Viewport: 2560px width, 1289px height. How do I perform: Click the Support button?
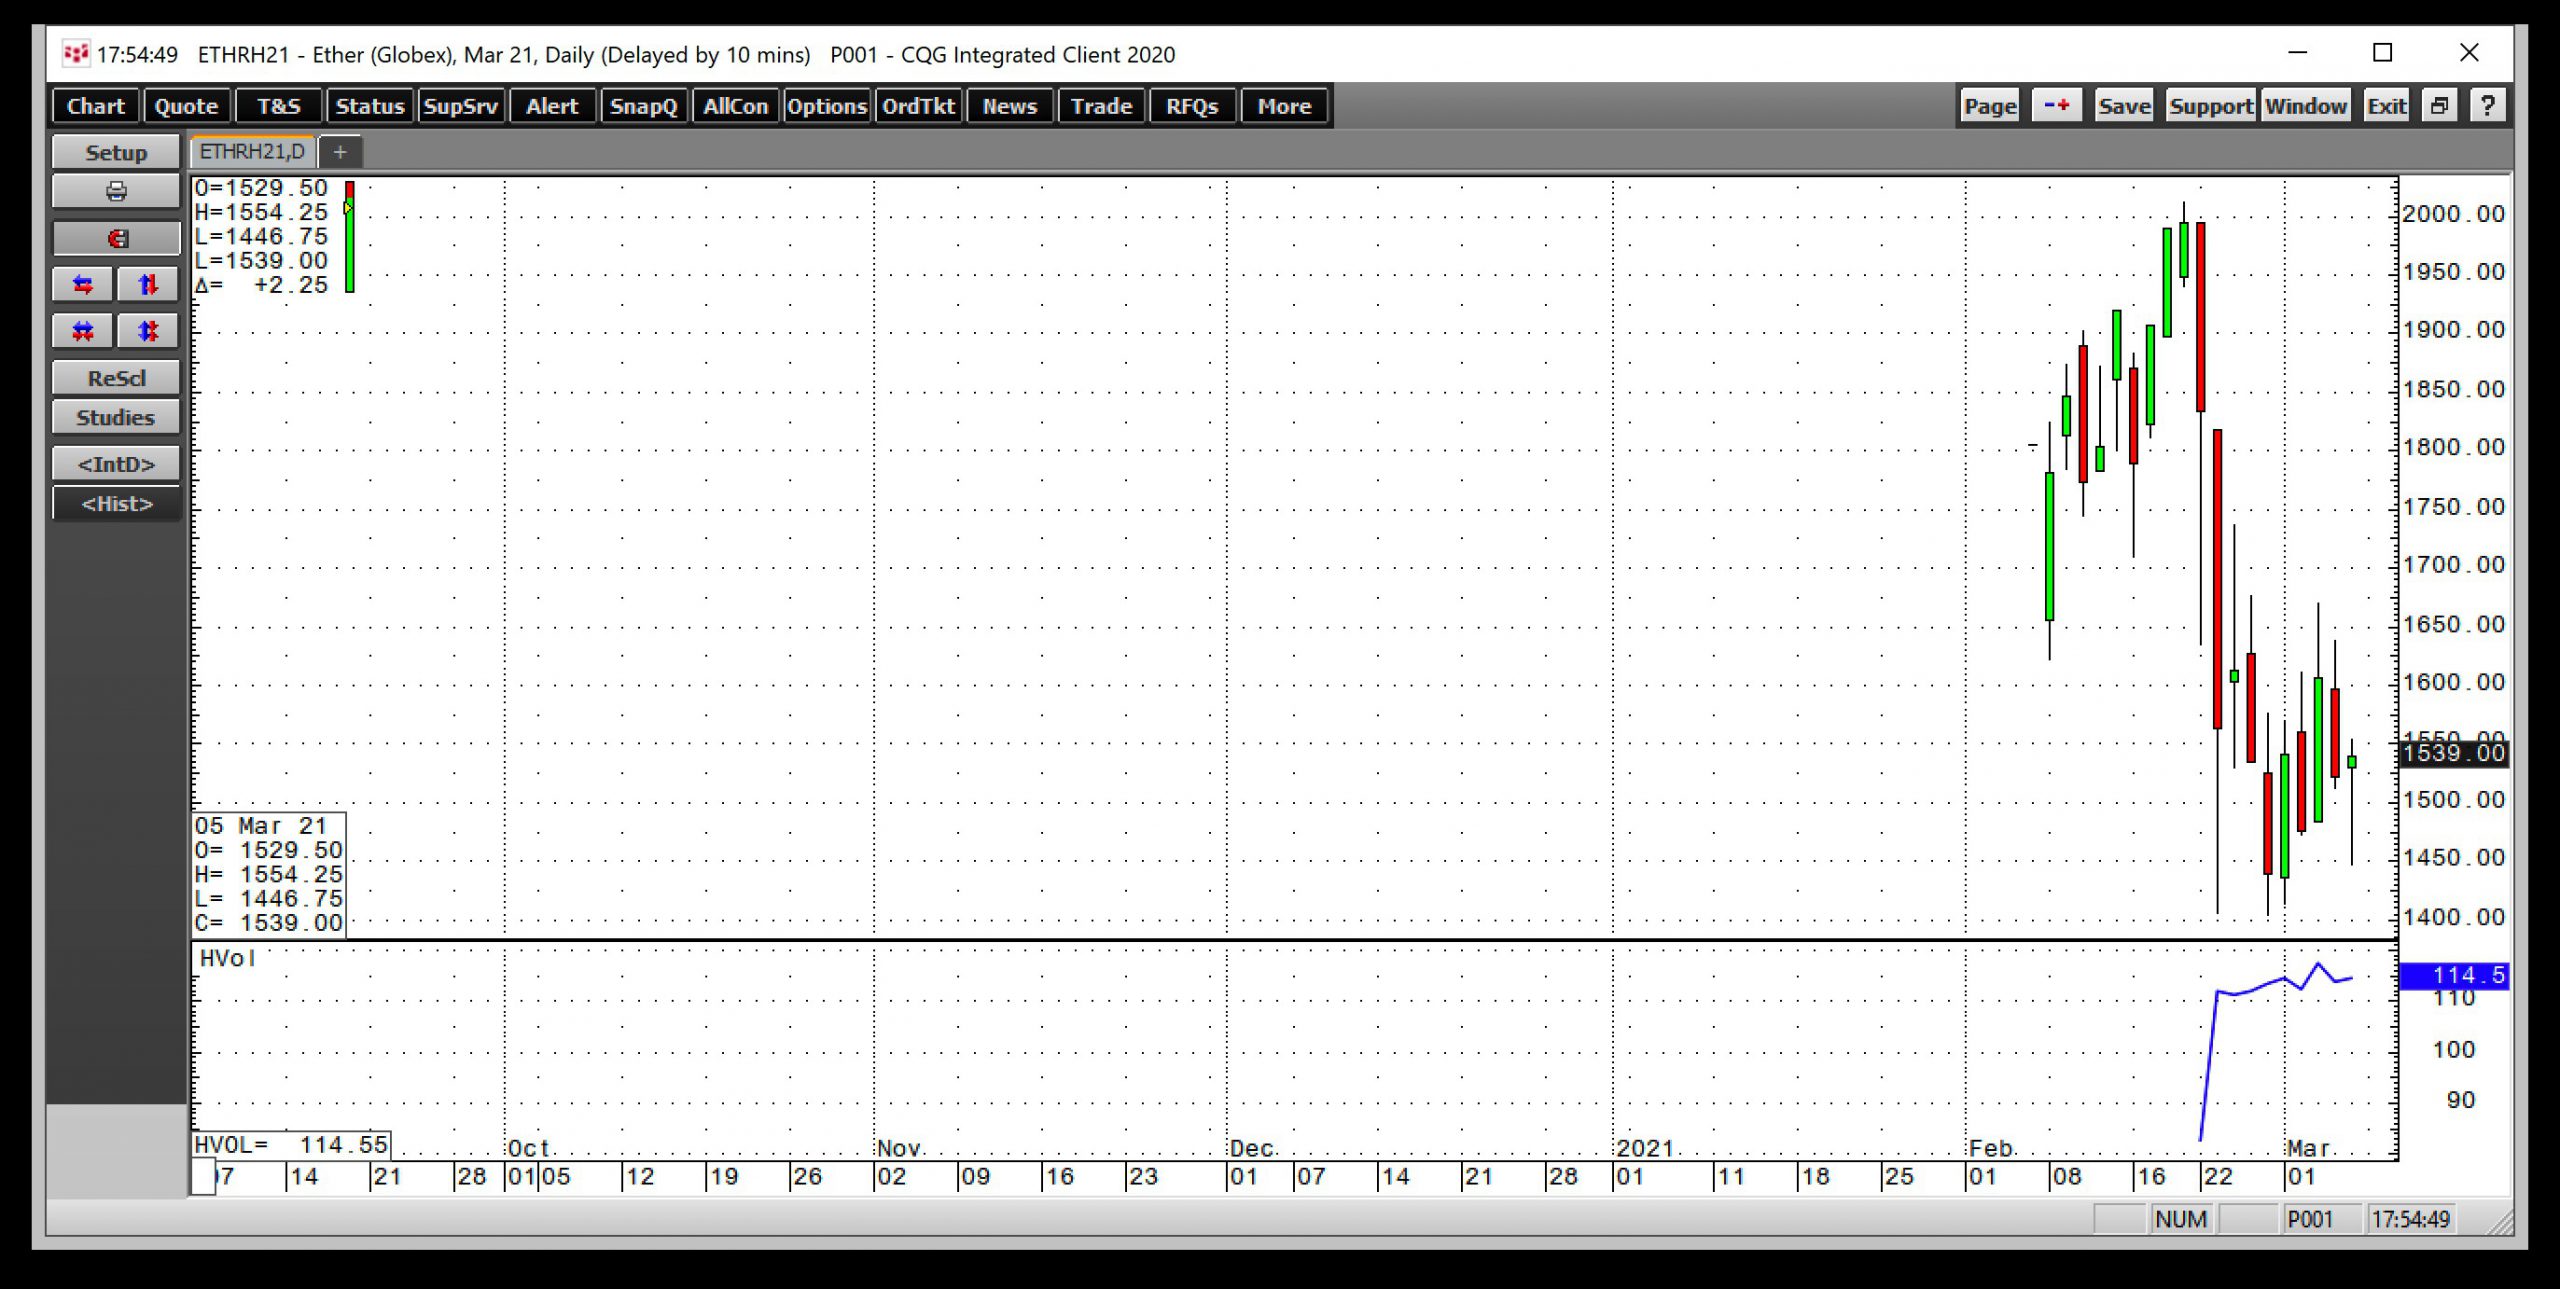click(x=2210, y=106)
